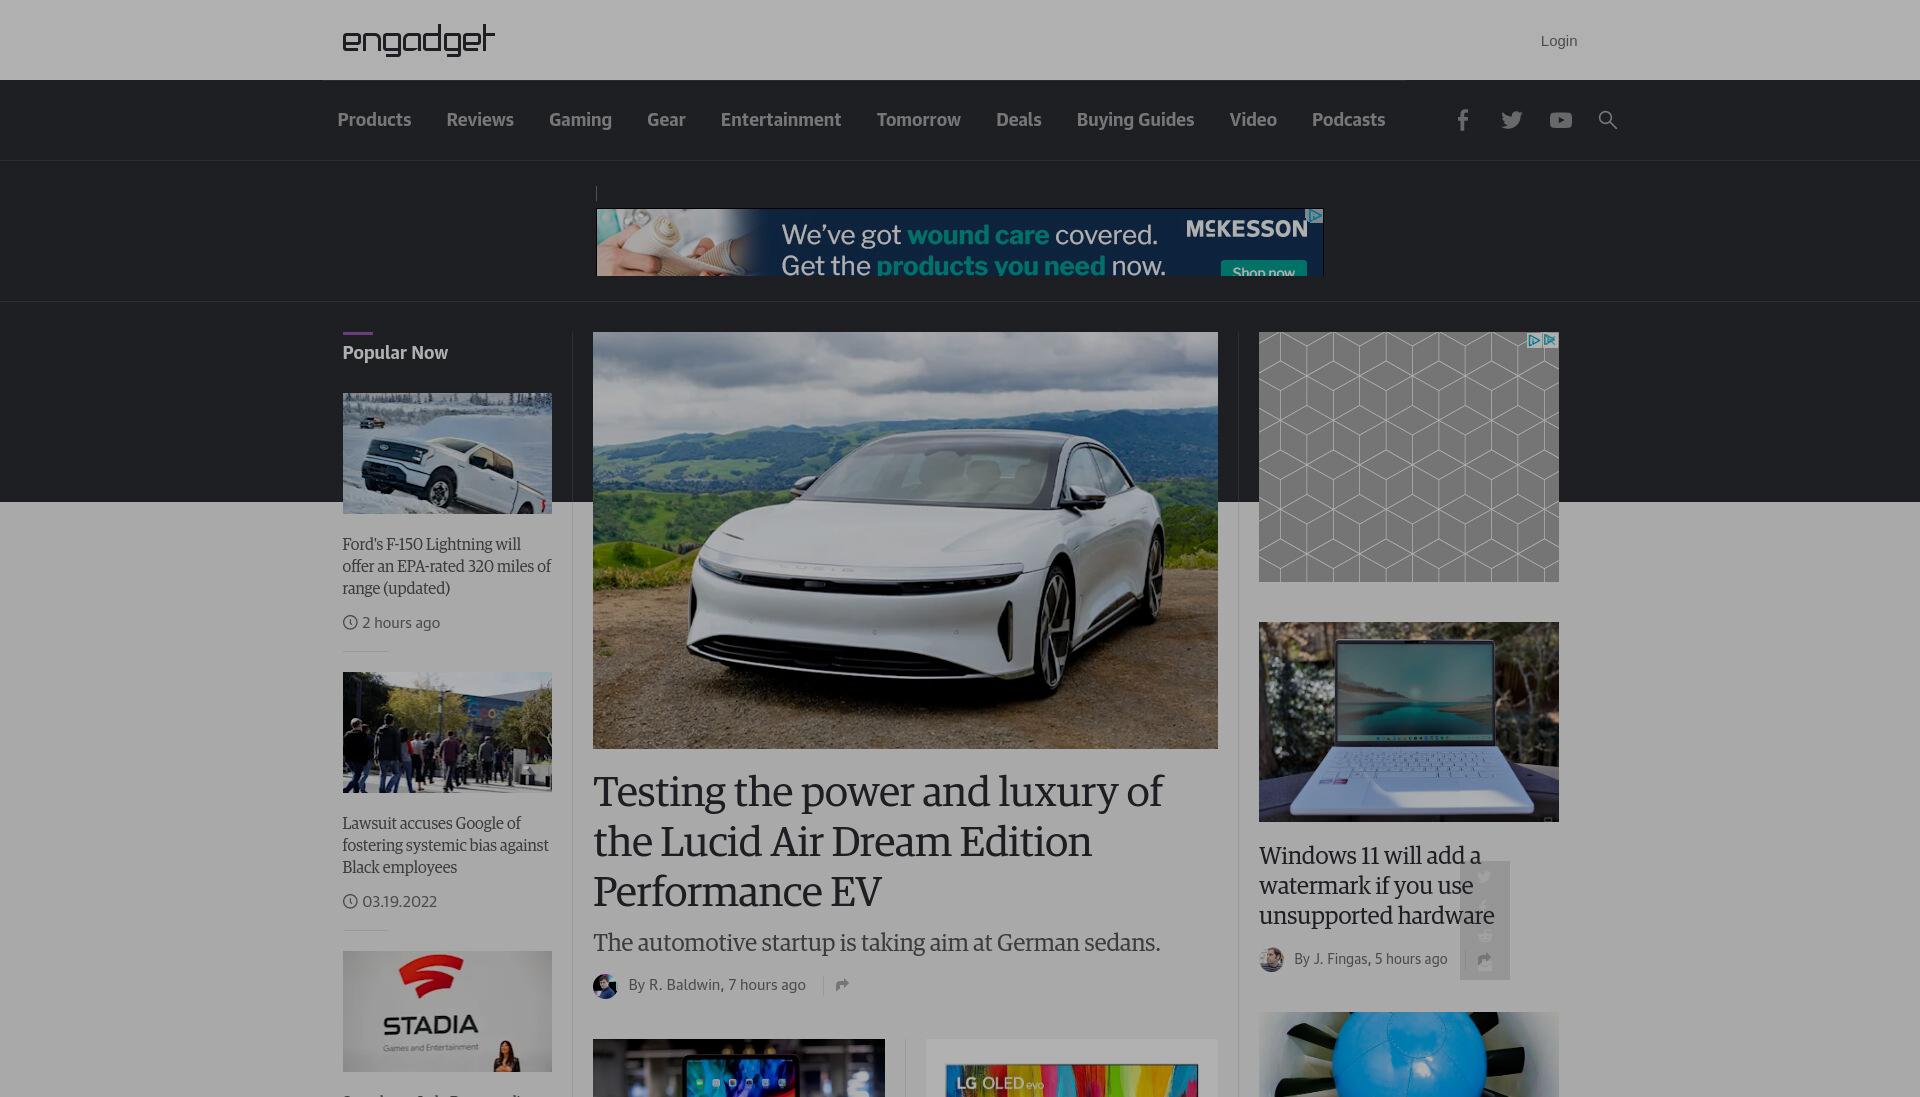Viewport: 1920px width, 1097px height.
Task: Open the Deals section
Action: pyautogui.click(x=1019, y=120)
